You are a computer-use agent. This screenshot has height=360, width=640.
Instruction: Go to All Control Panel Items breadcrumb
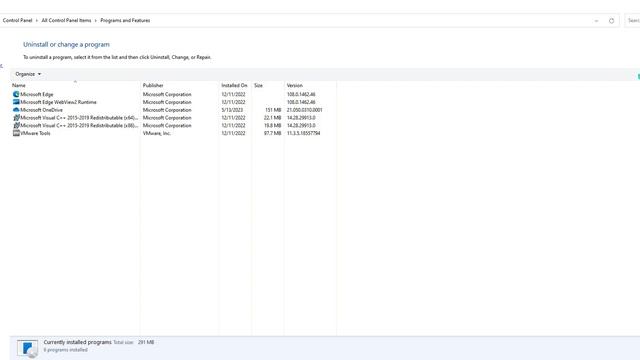click(66, 20)
